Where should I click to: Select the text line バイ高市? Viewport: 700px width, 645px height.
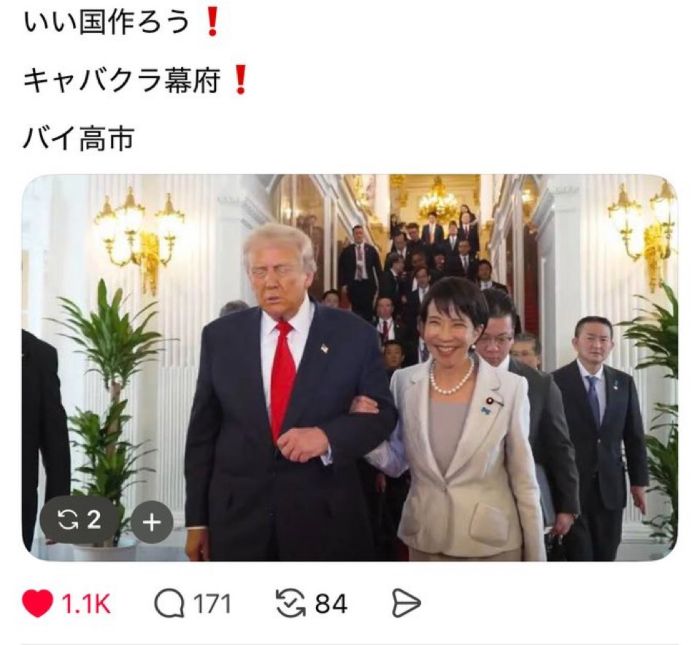[79, 138]
